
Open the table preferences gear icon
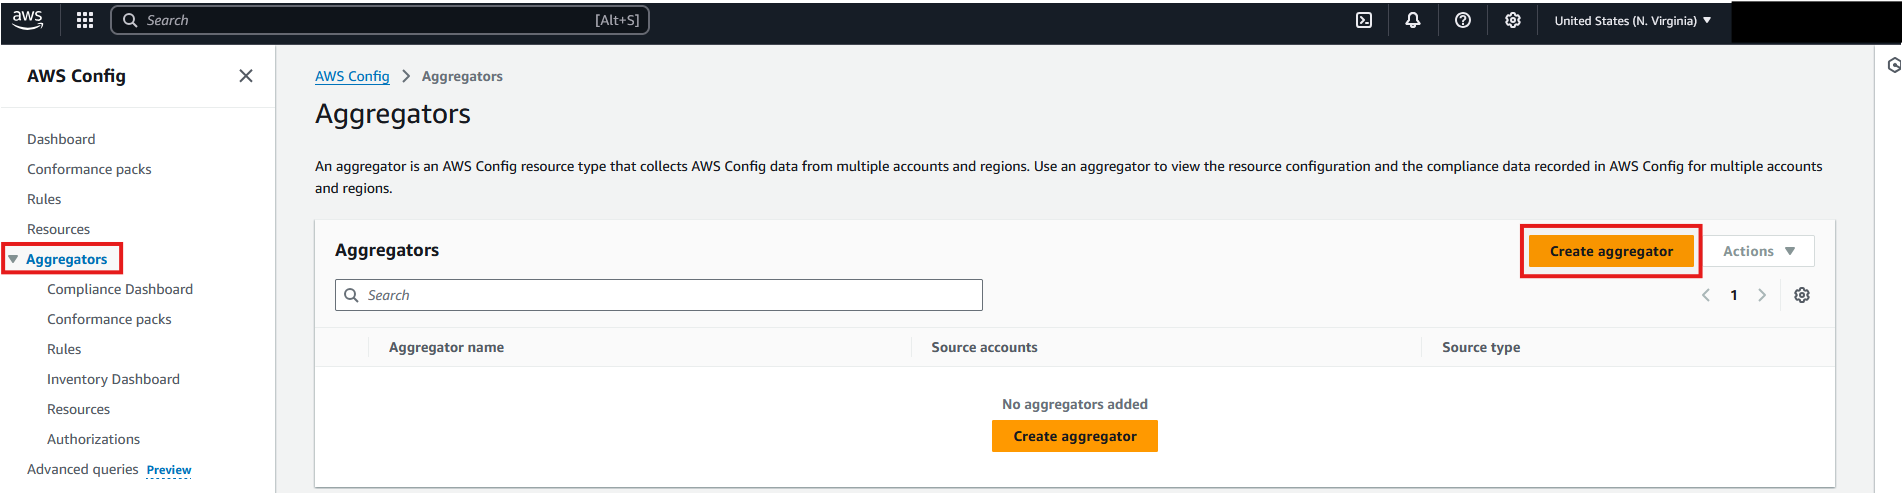1802,295
